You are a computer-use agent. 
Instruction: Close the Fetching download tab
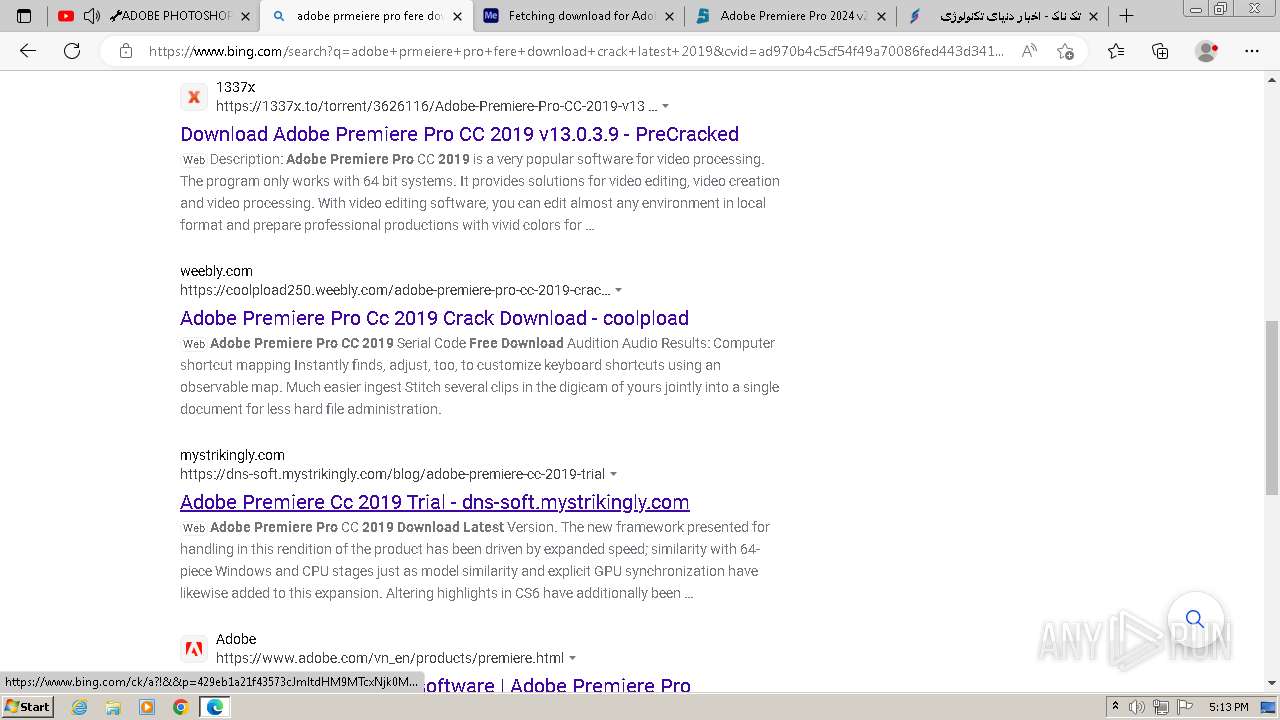[x=669, y=16]
